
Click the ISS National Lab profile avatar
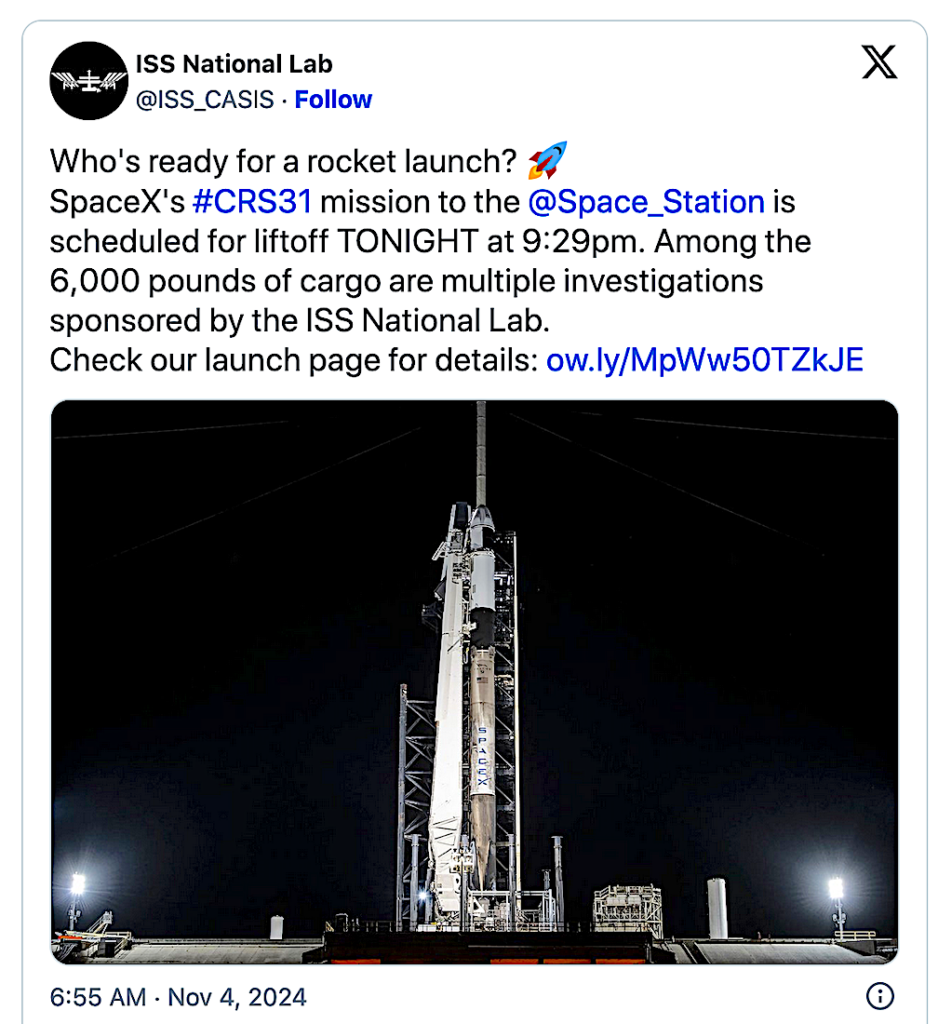tap(89, 81)
